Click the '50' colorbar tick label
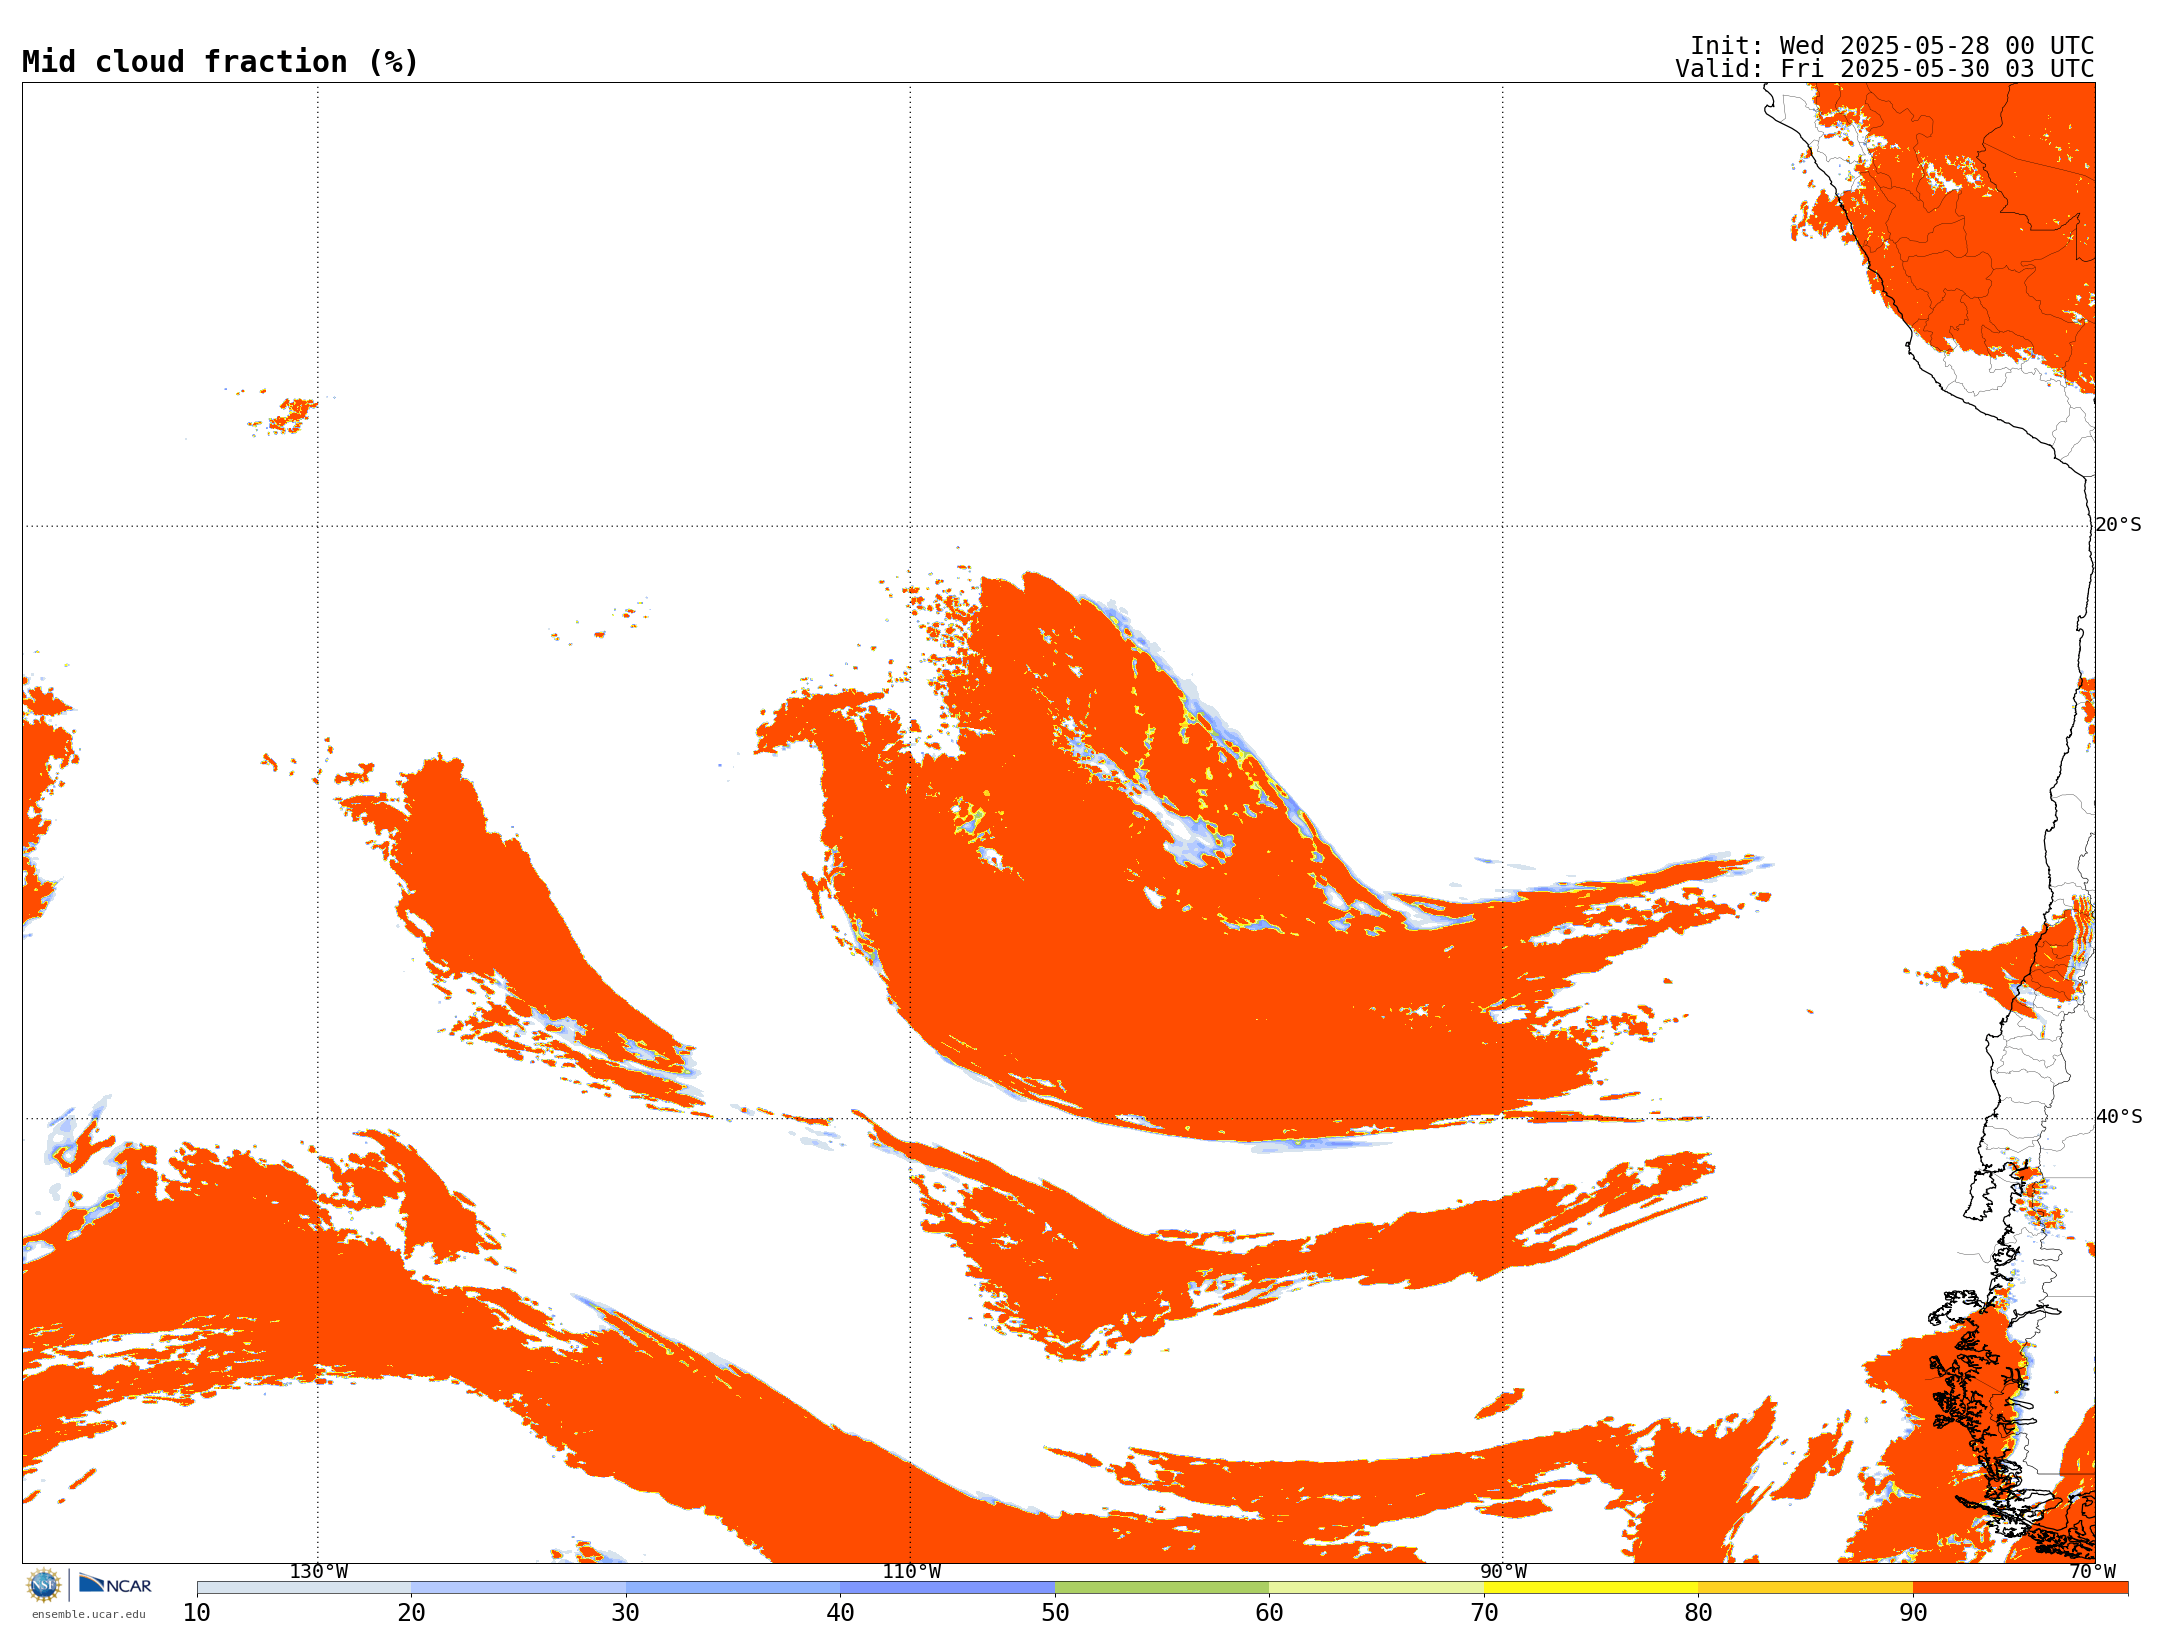 1055,1613
